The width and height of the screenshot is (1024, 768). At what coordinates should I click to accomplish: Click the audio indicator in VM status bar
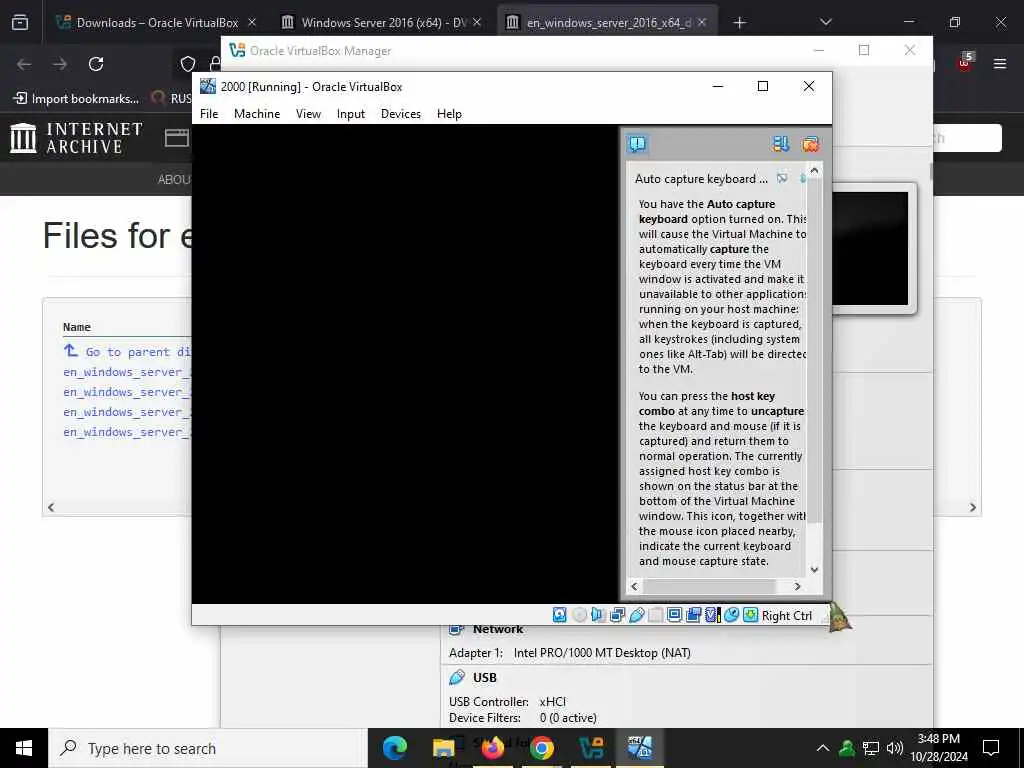tap(598, 615)
